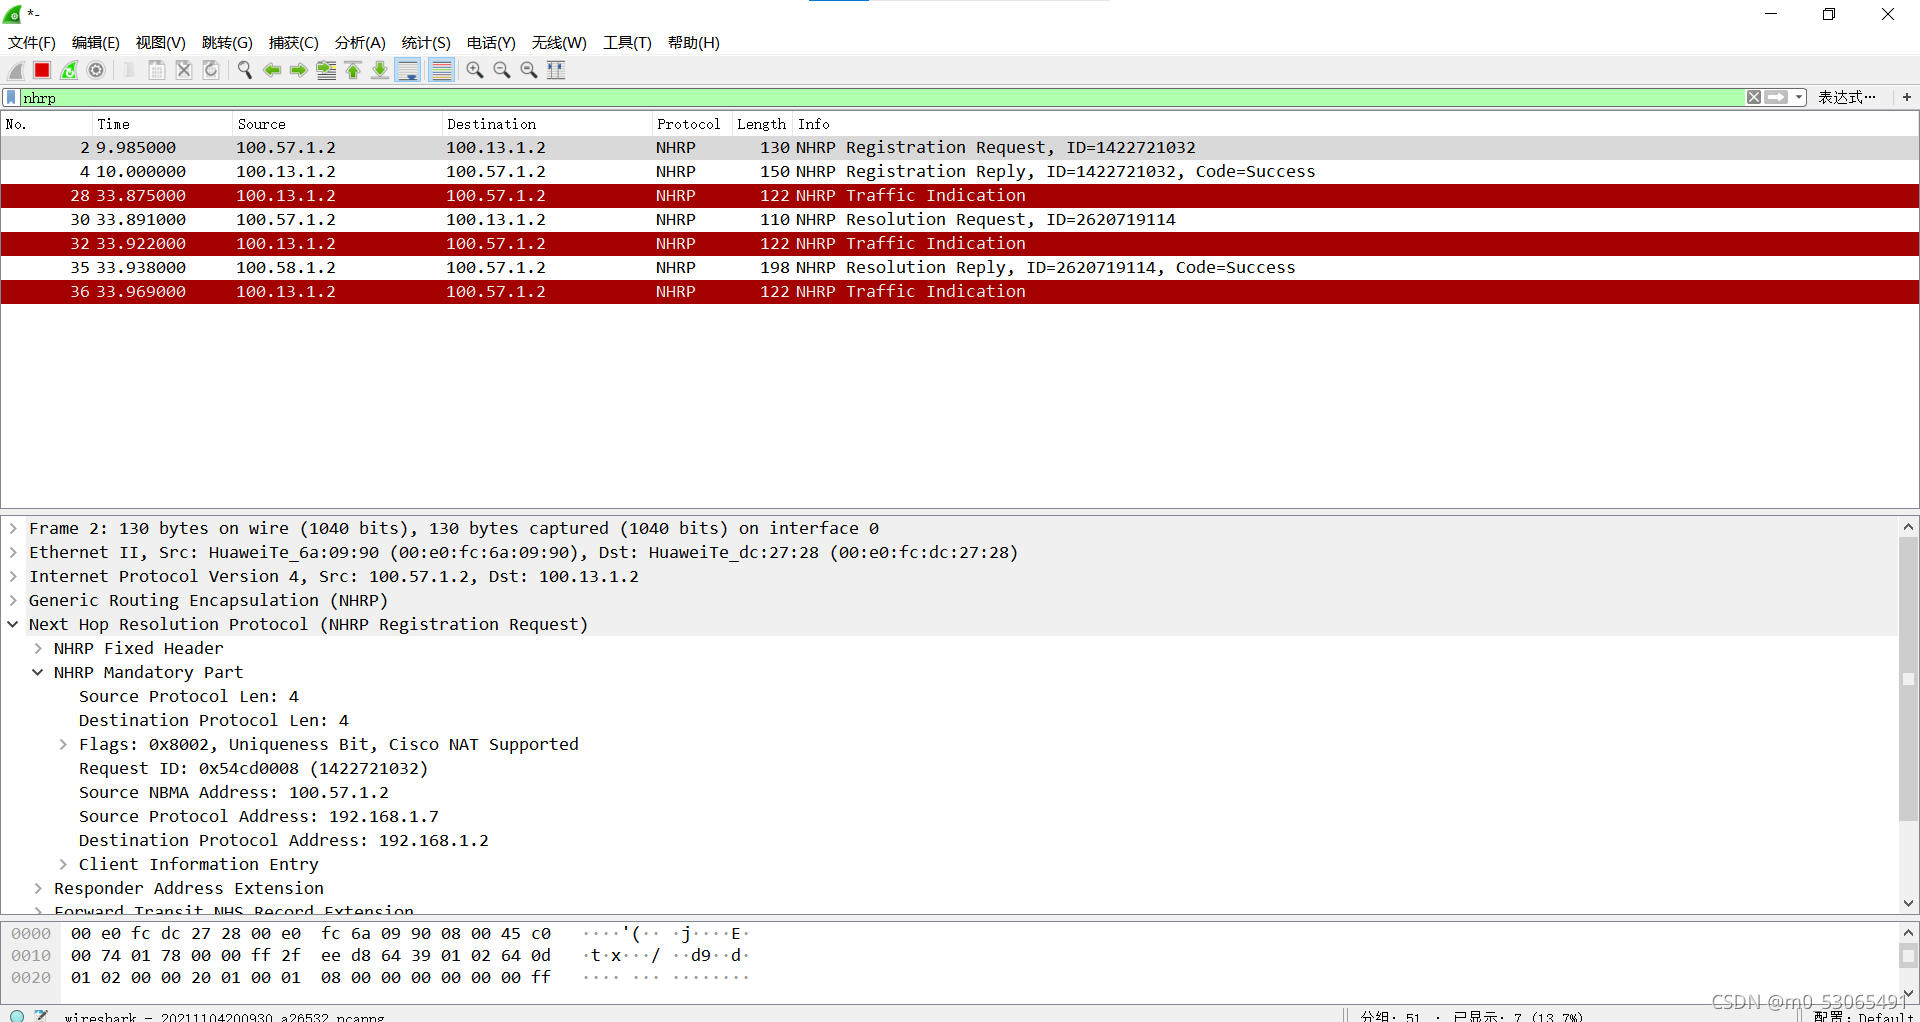The image size is (1920, 1022).
Task: Open the 工具(T) menu
Action: pyautogui.click(x=627, y=43)
